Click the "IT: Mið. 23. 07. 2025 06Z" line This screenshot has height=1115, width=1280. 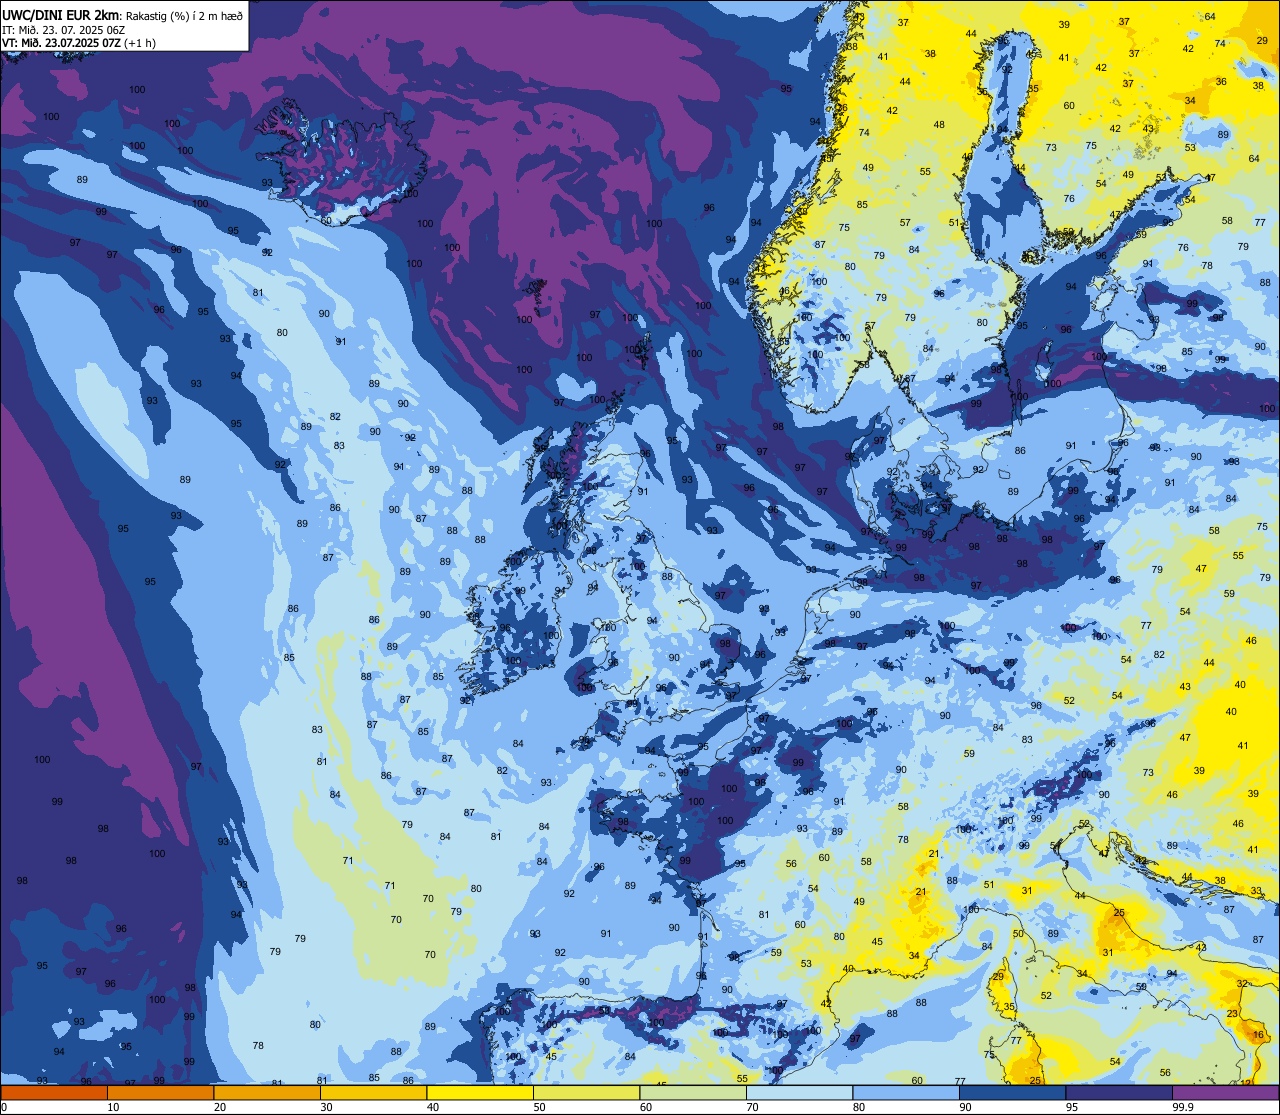pyautogui.click(x=65, y=30)
